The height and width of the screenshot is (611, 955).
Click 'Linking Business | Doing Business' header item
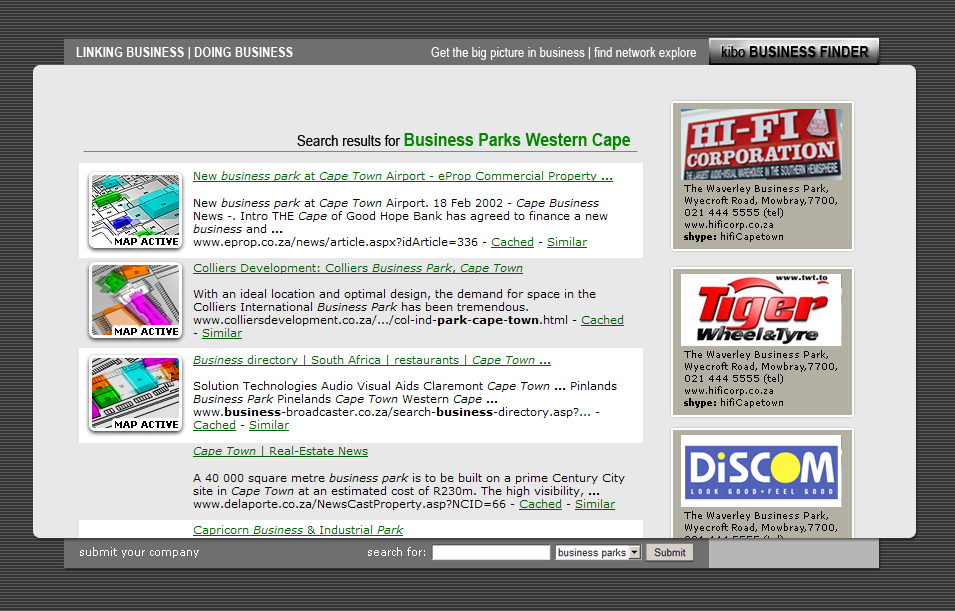coord(184,52)
